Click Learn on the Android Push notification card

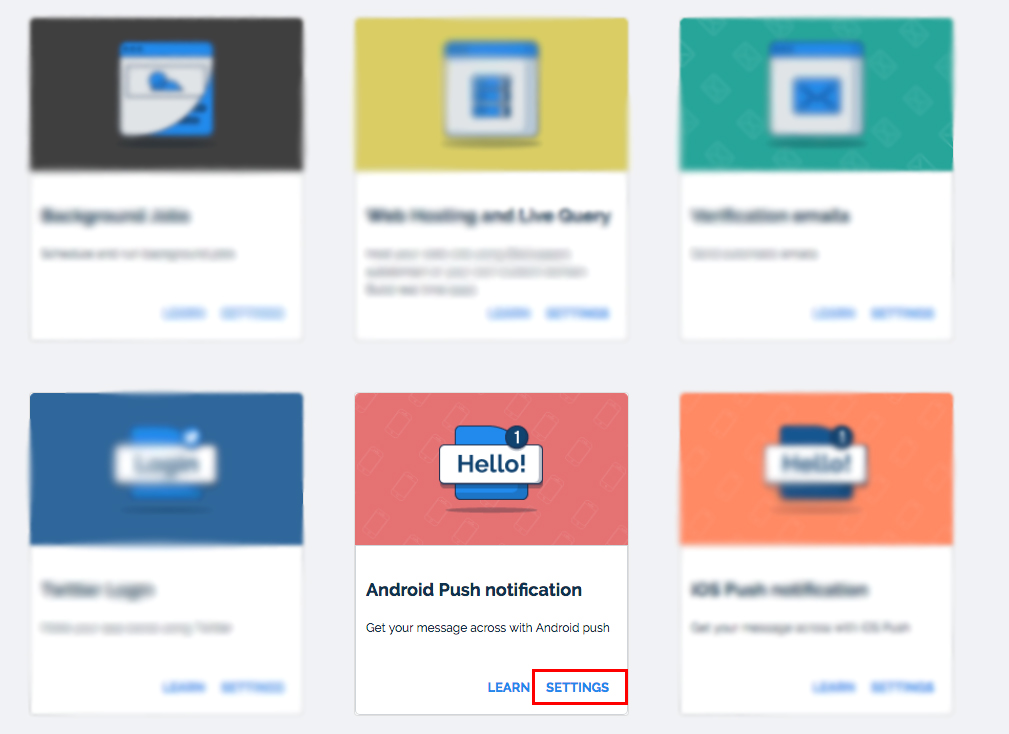tap(508, 687)
